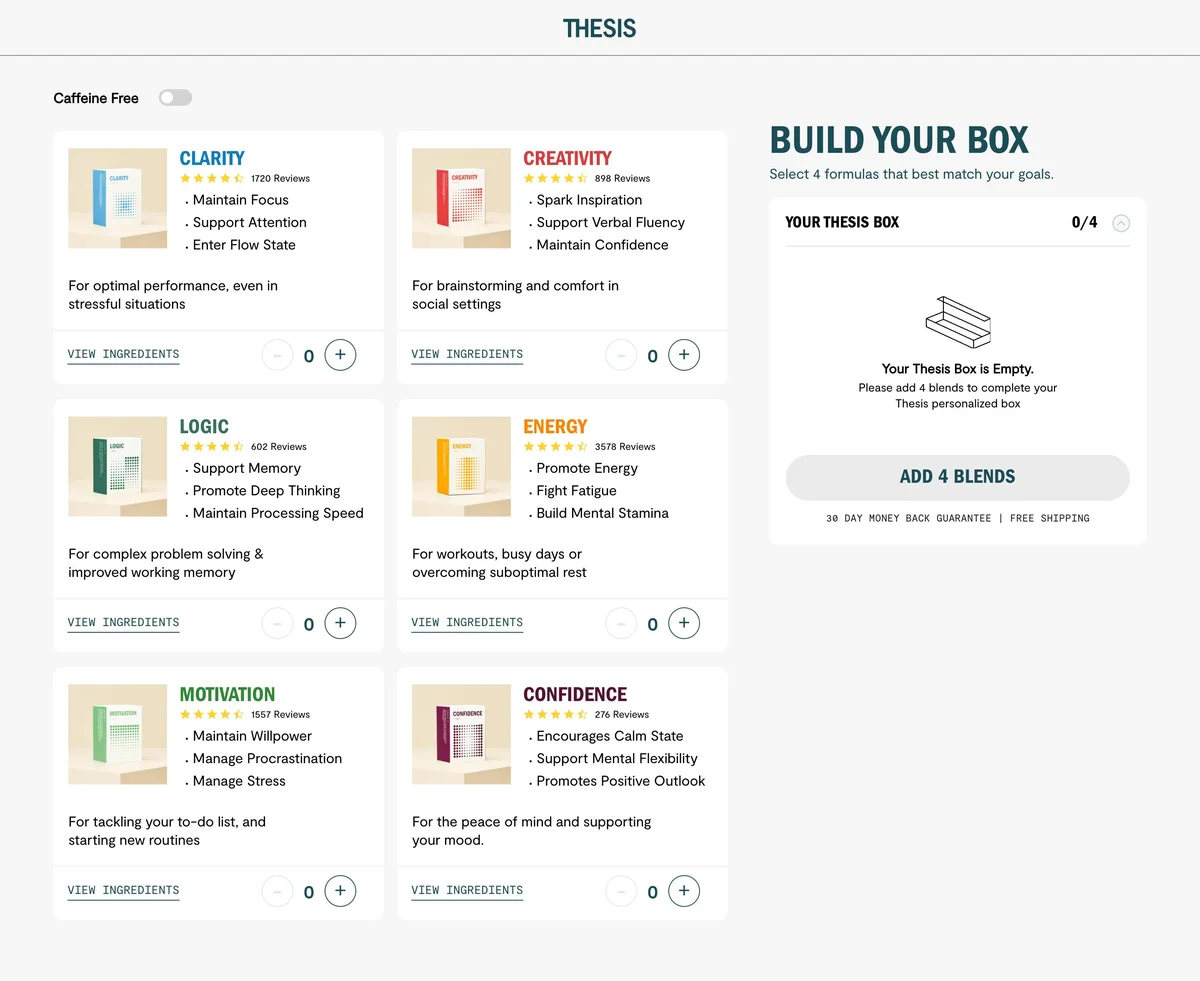
Task: Click the 602 Reviews count
Action: tap(279, 446)
